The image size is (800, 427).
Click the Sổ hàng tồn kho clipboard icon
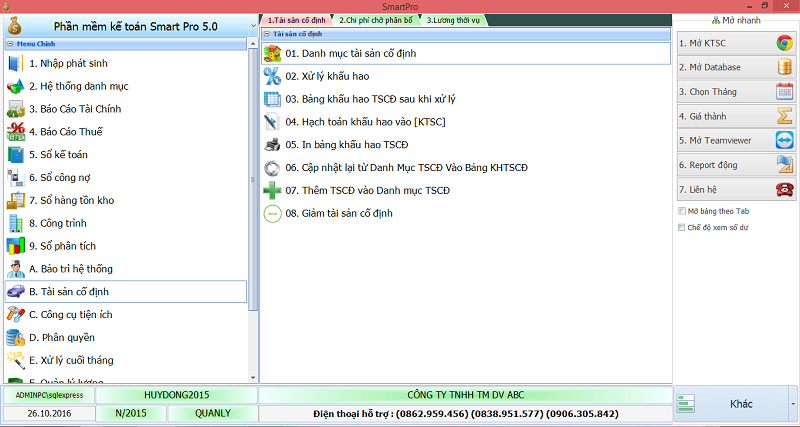[15, 200]
